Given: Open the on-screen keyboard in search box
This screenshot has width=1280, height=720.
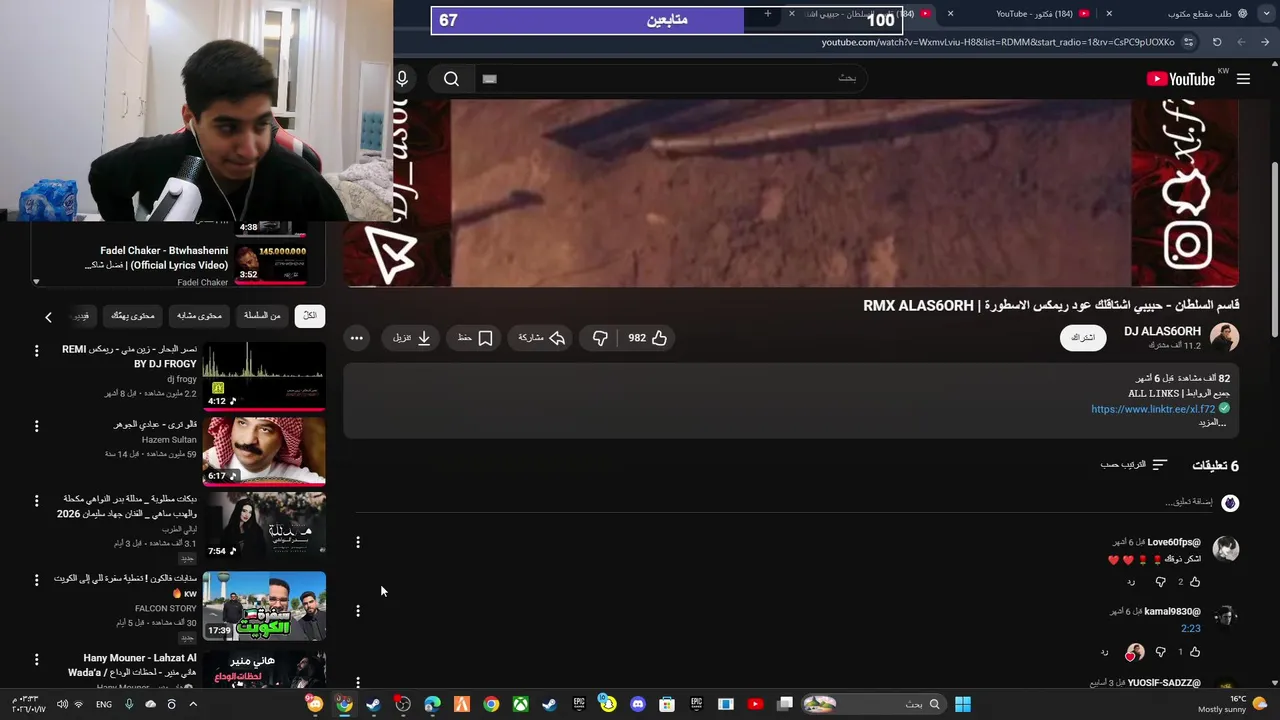Looking at the screenshot, I should (x=489, y=79).
